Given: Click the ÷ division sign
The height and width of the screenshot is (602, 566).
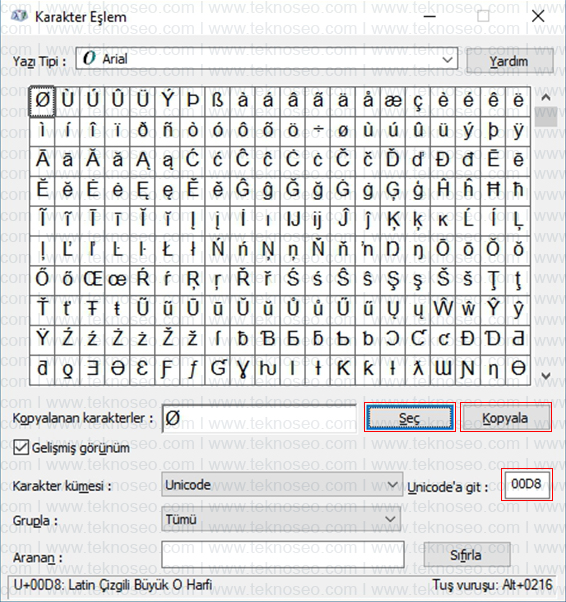Looking at the screenshot, I should pyautogui.click(x=318, y=131).
